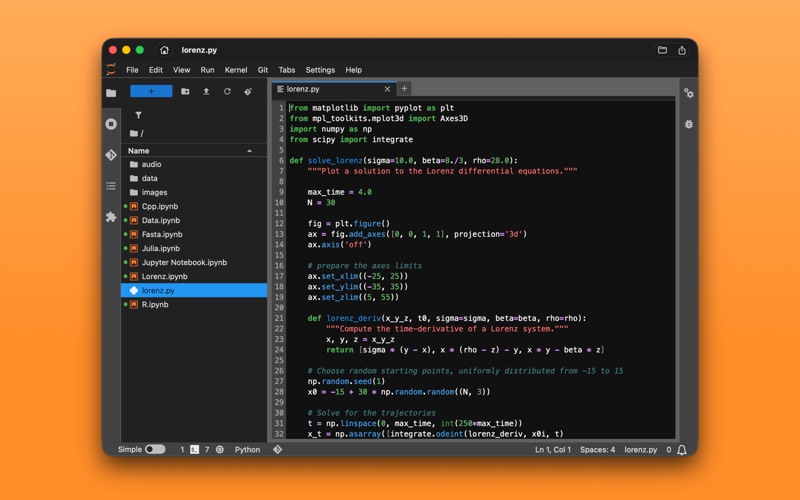Open the Settings menu
This screenshot has height=500, width=800.
[x=320, y=70]
